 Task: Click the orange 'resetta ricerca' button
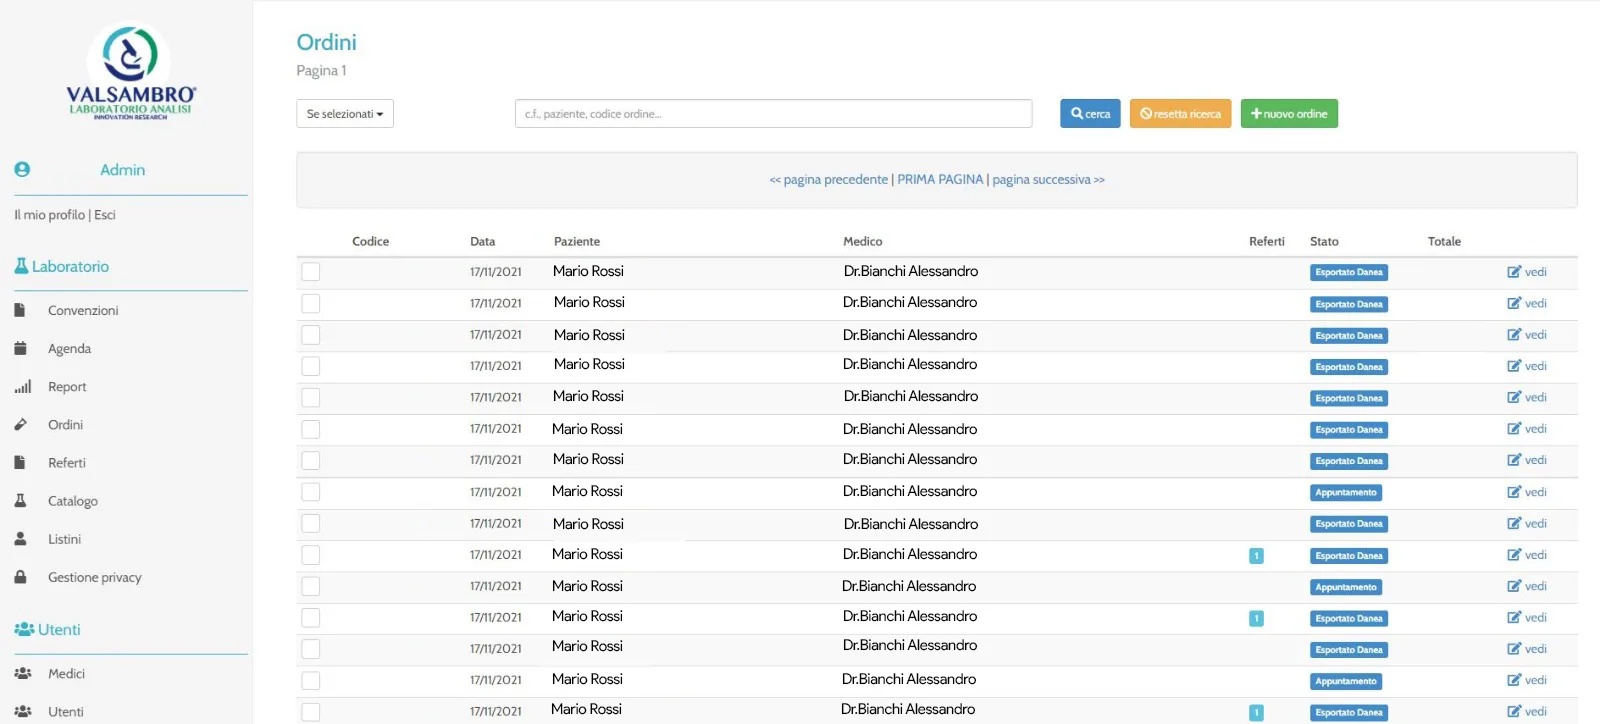(1181, 114)
